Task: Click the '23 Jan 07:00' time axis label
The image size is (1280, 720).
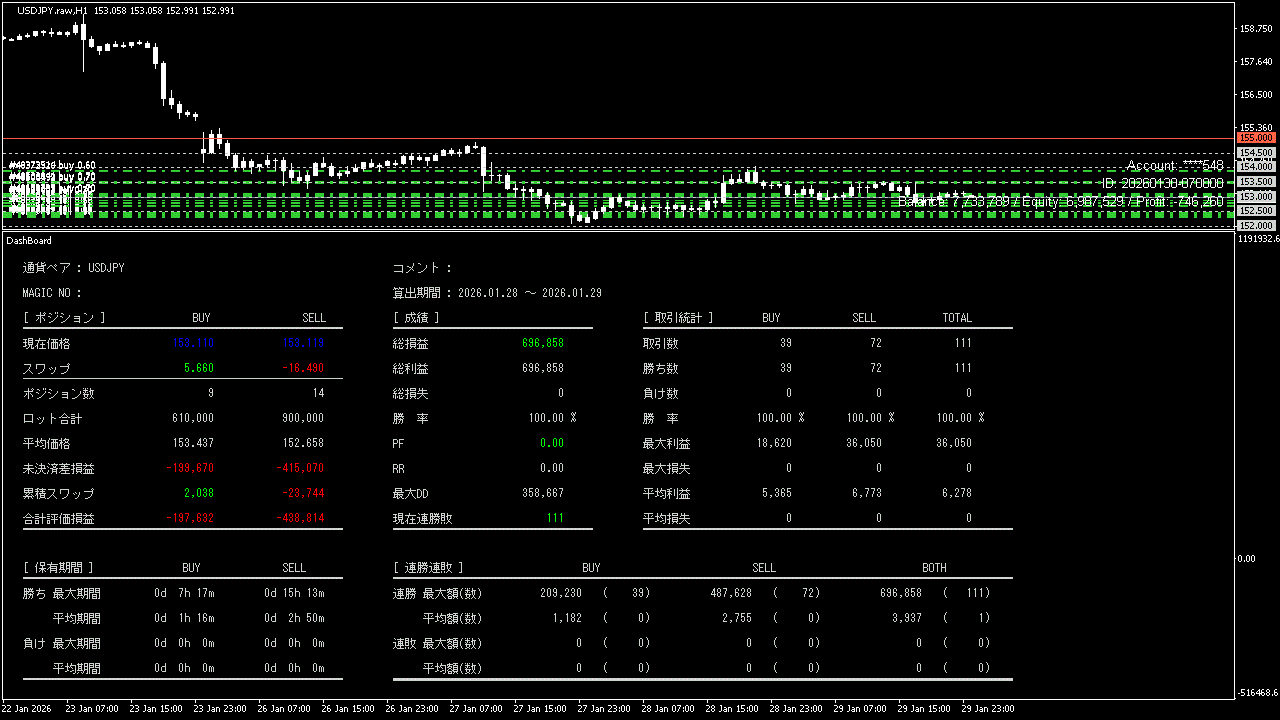Action: (94, 708)
